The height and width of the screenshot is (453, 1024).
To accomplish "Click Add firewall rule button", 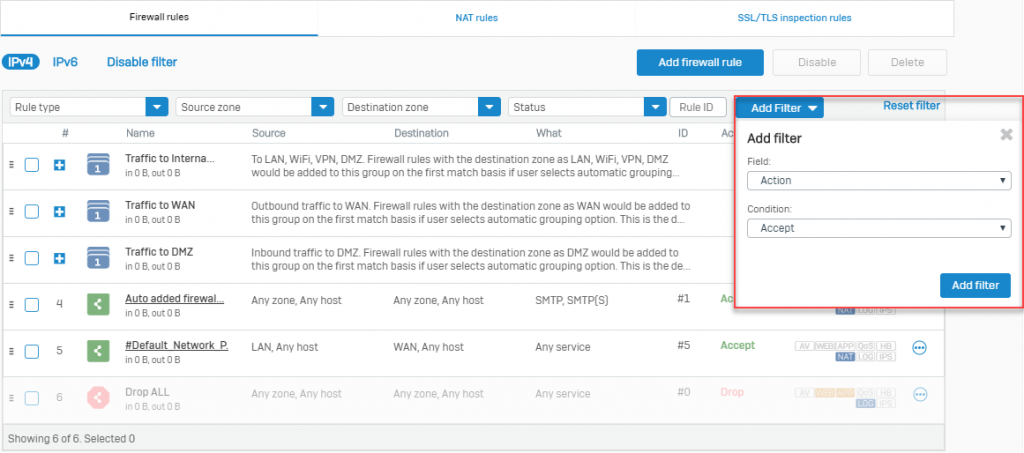I will click(x=700, y=63).
